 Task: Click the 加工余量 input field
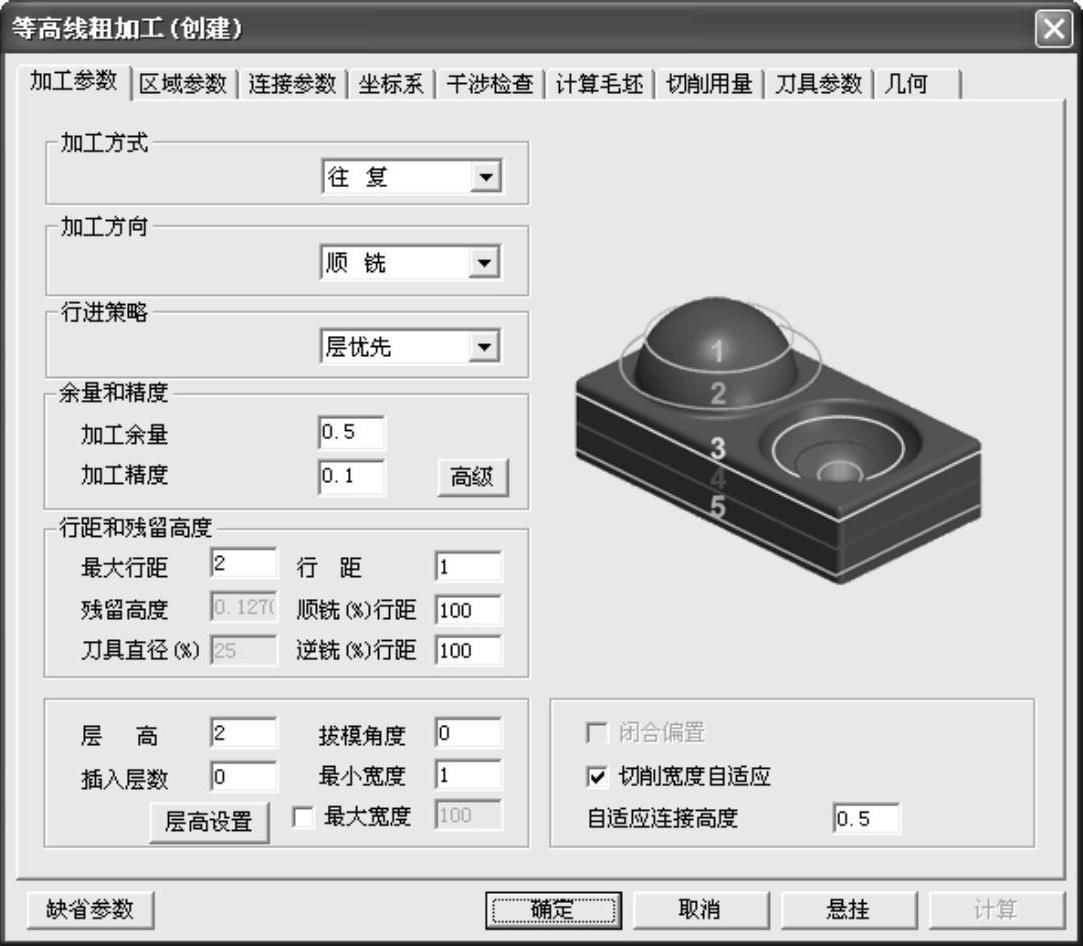[x=351, y=433]
